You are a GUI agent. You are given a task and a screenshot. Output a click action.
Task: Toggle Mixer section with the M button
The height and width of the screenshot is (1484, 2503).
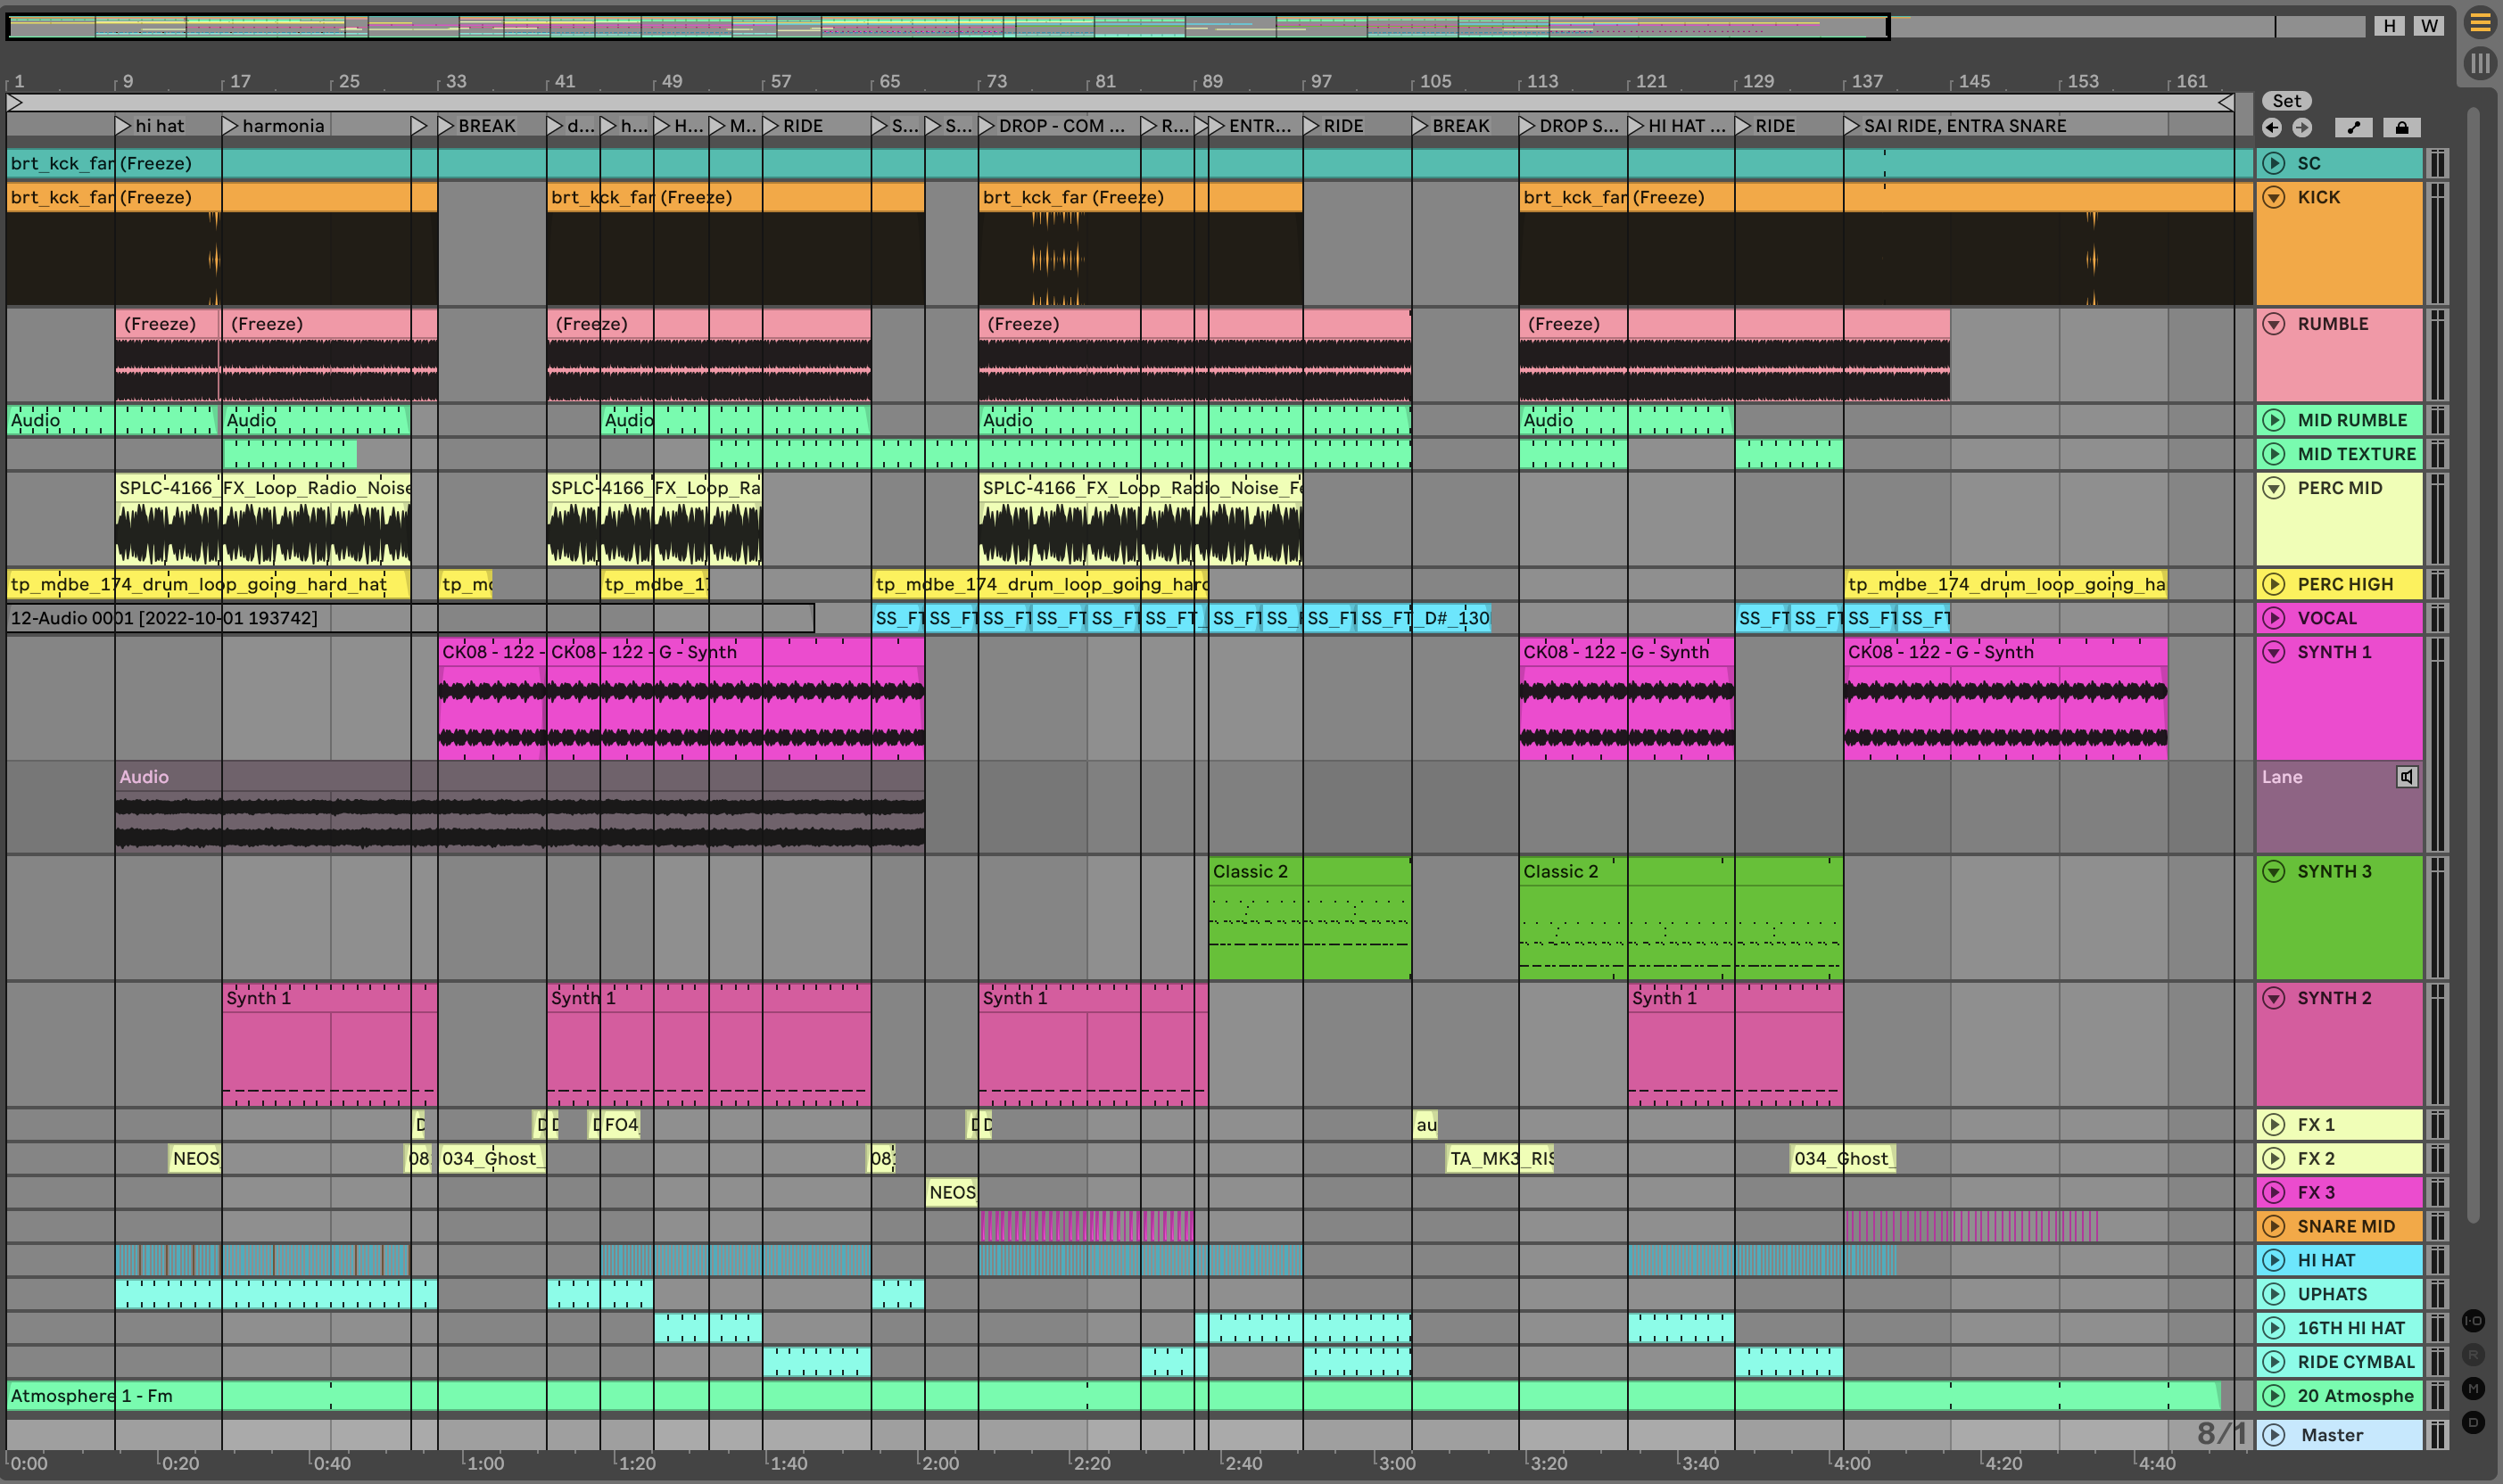point(2473,1388)
